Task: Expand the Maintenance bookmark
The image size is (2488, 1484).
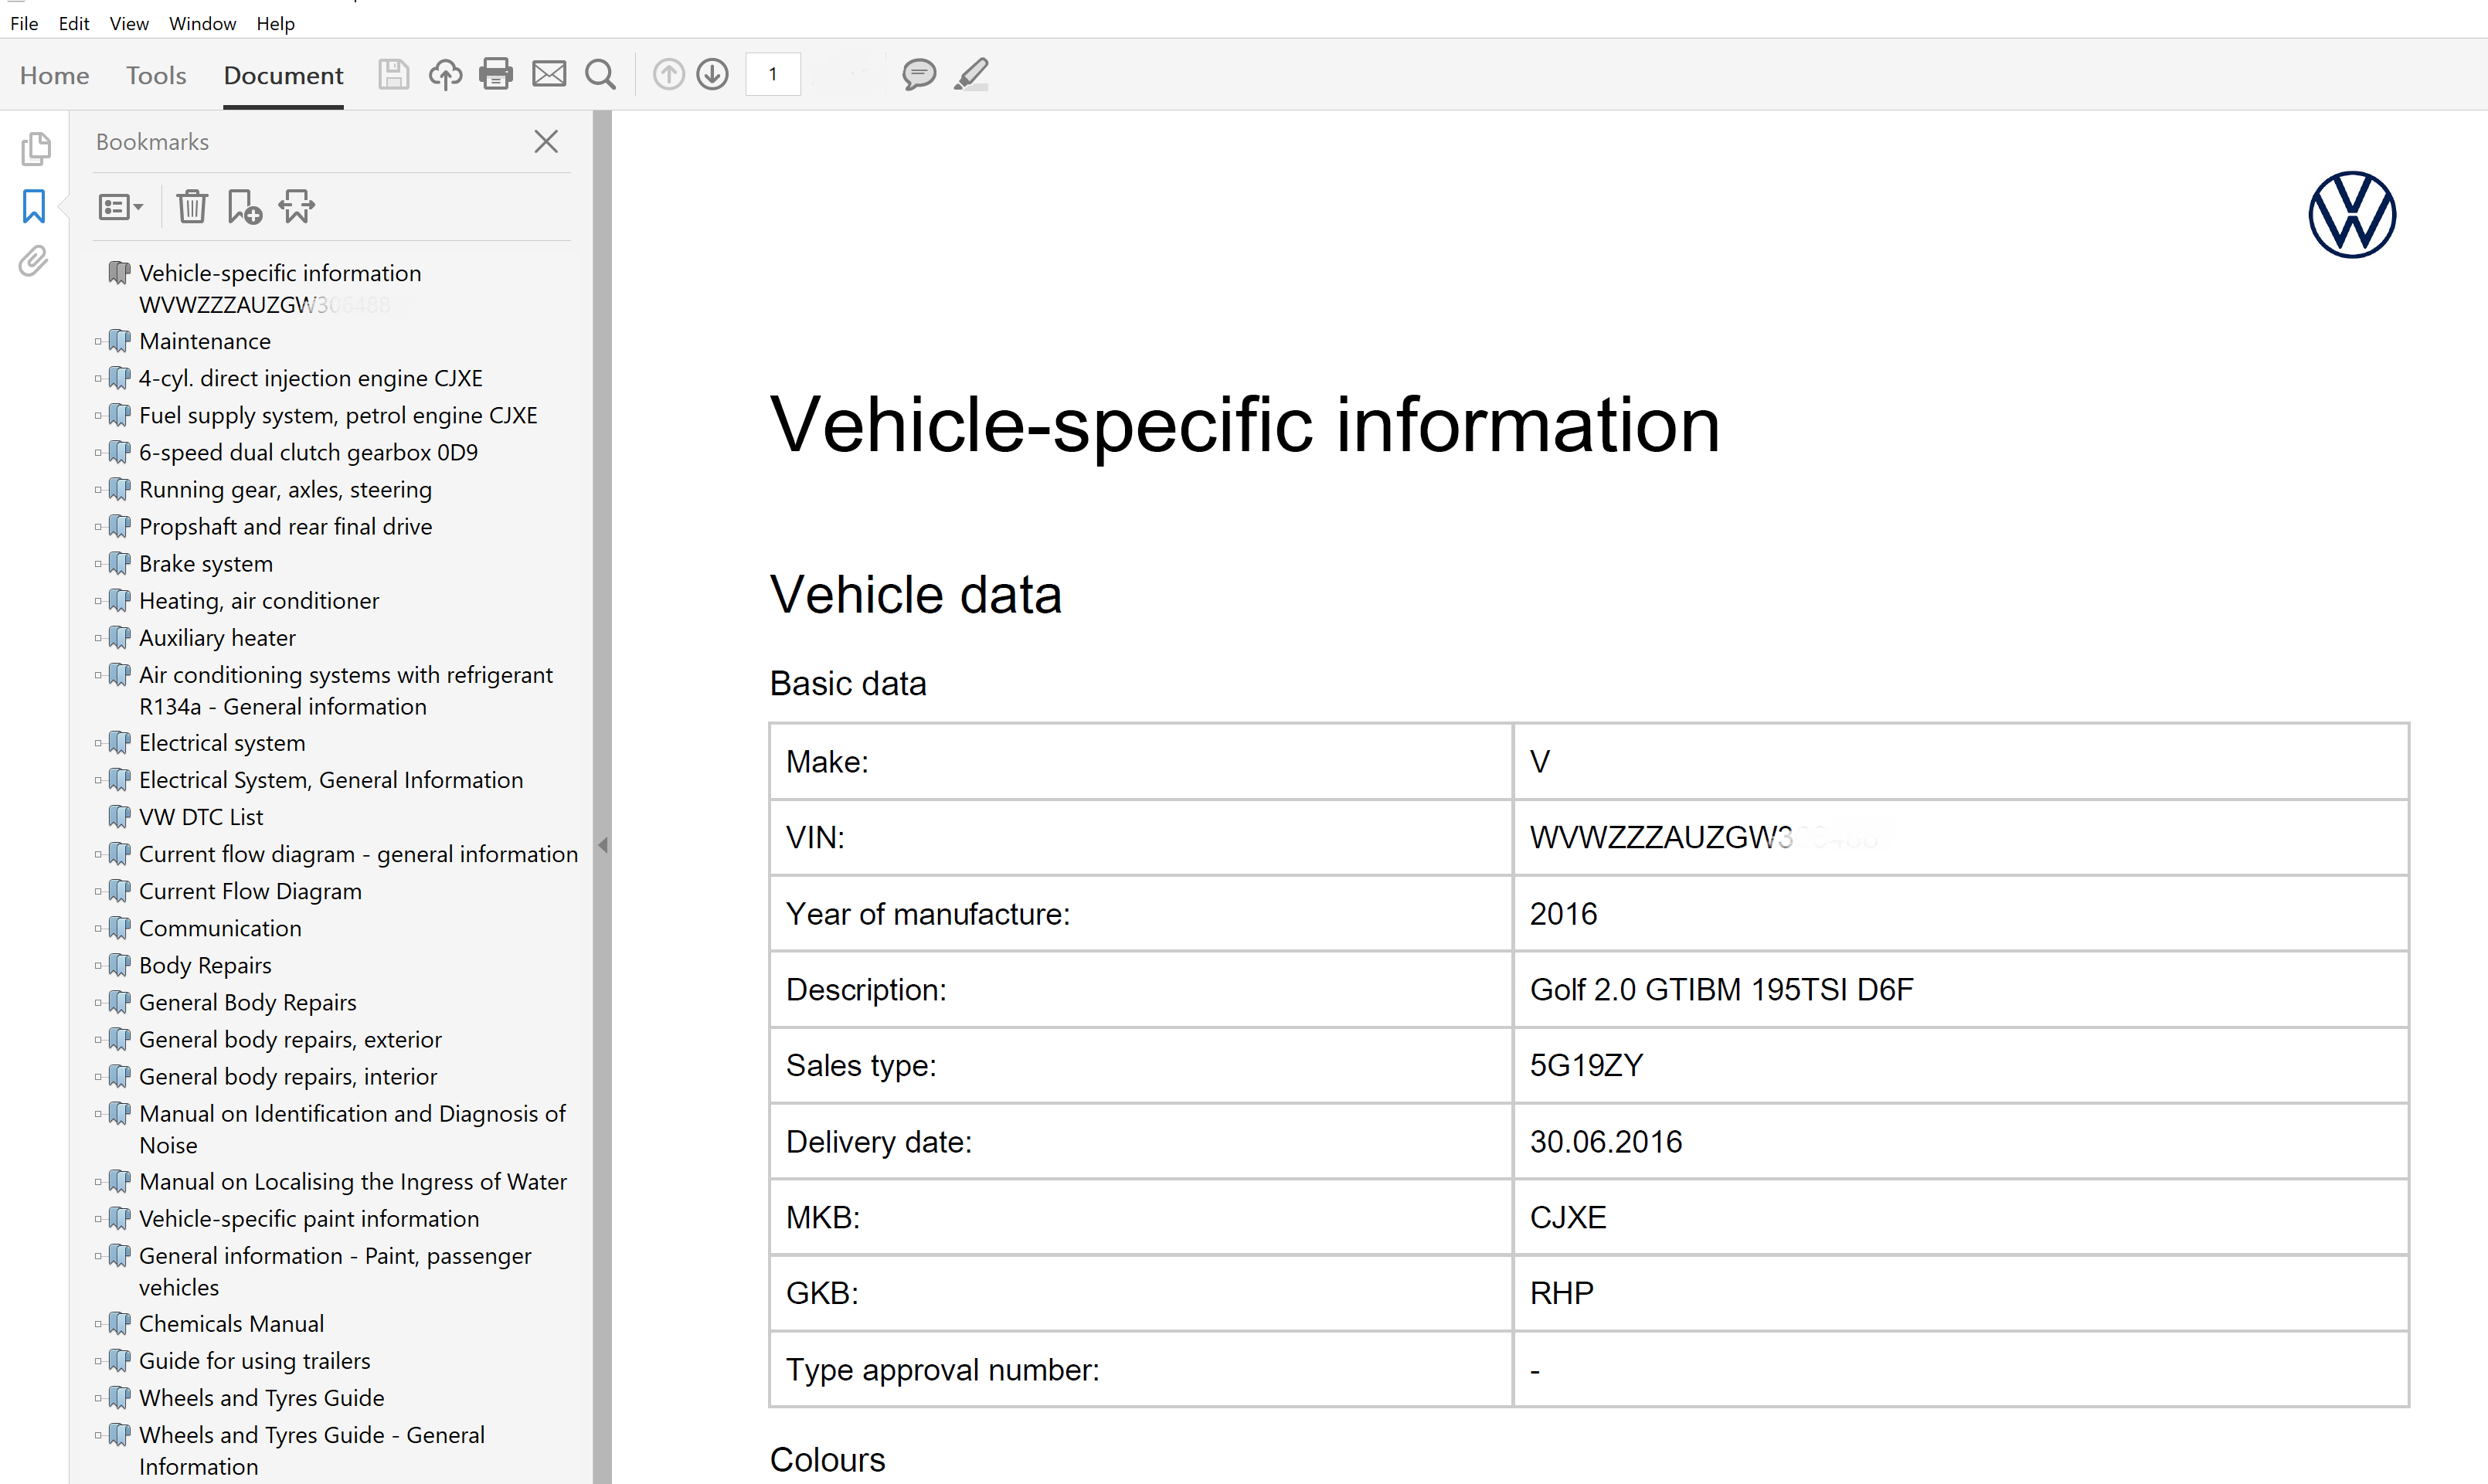Action: pos(98,342)
